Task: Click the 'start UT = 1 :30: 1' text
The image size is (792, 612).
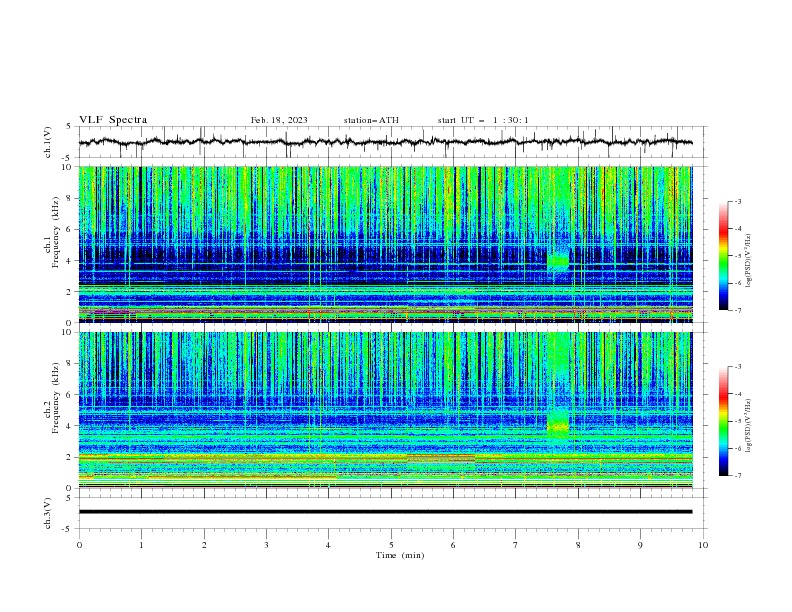Action: [483, 120]
